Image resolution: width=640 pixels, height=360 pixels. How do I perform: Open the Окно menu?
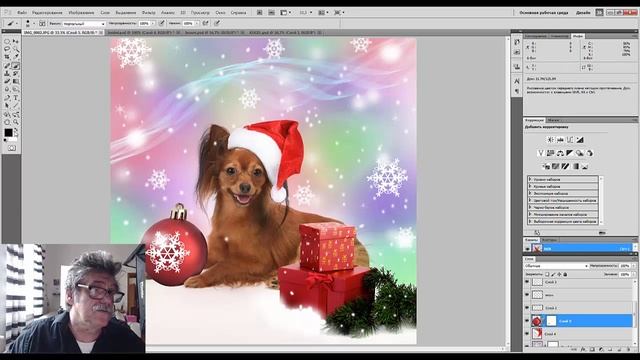pos(220,13)
